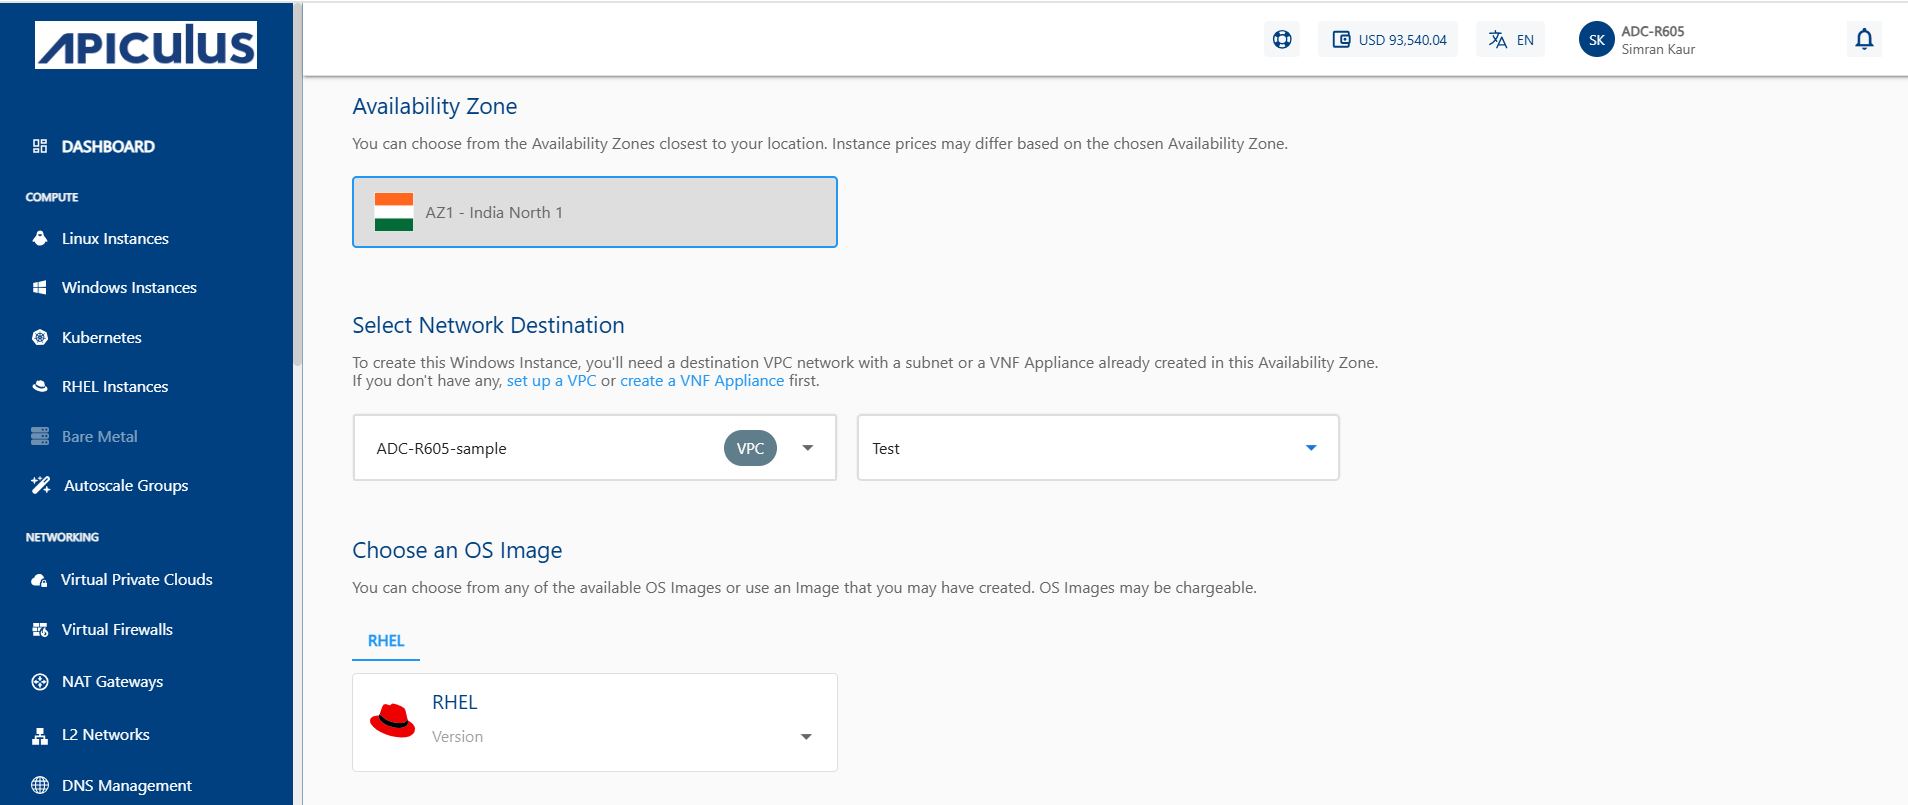Open NAT Gateways page

pyautogui.click(x=112, y=681)
